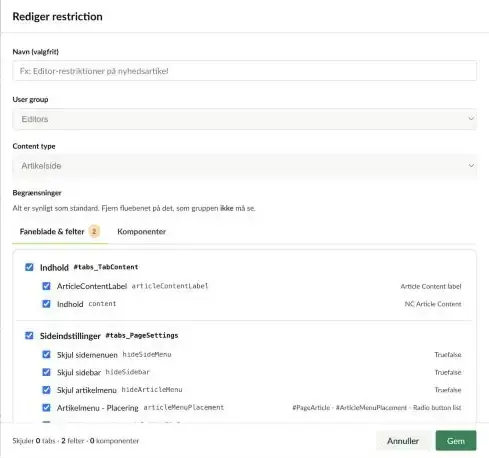489x458 pixels.
Task: Click the NC Article Content type text
Action: (x=433, y=304)
